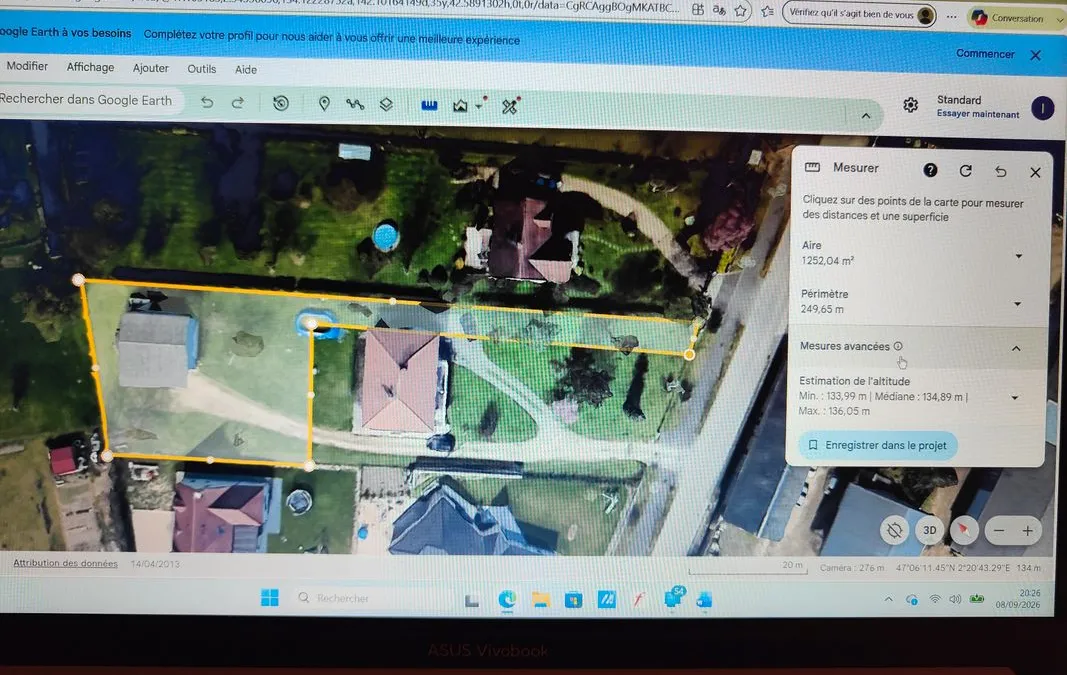Reset orientation with the red compass
Screen dimensions: 1067x675
(x=964, y=530)
